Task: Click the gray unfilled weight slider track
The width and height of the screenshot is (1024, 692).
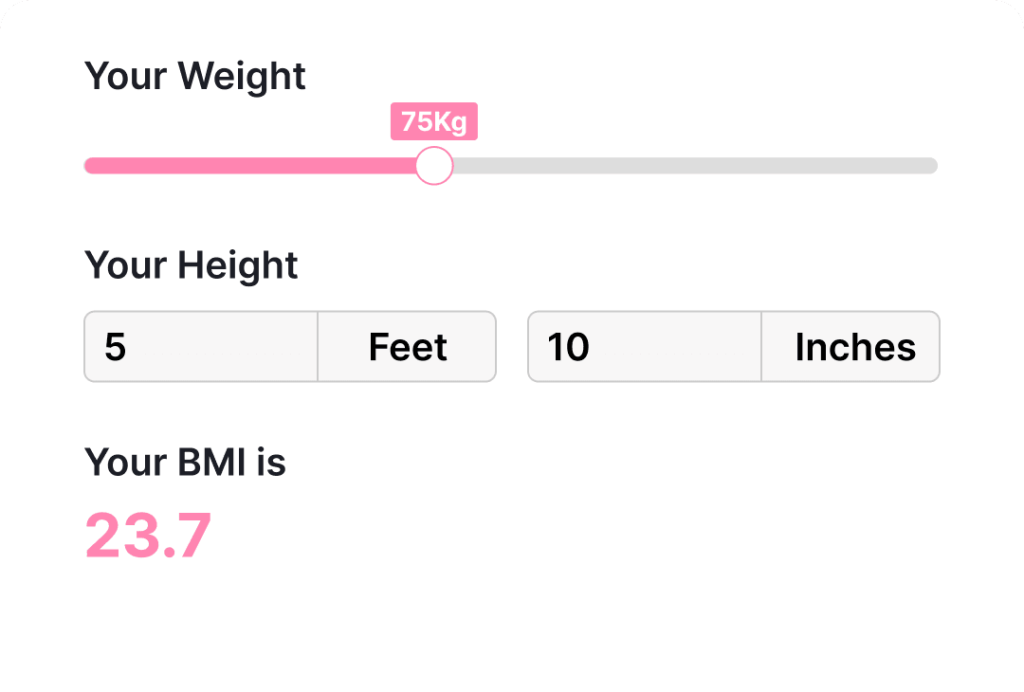Action: (x=690, y=166)
